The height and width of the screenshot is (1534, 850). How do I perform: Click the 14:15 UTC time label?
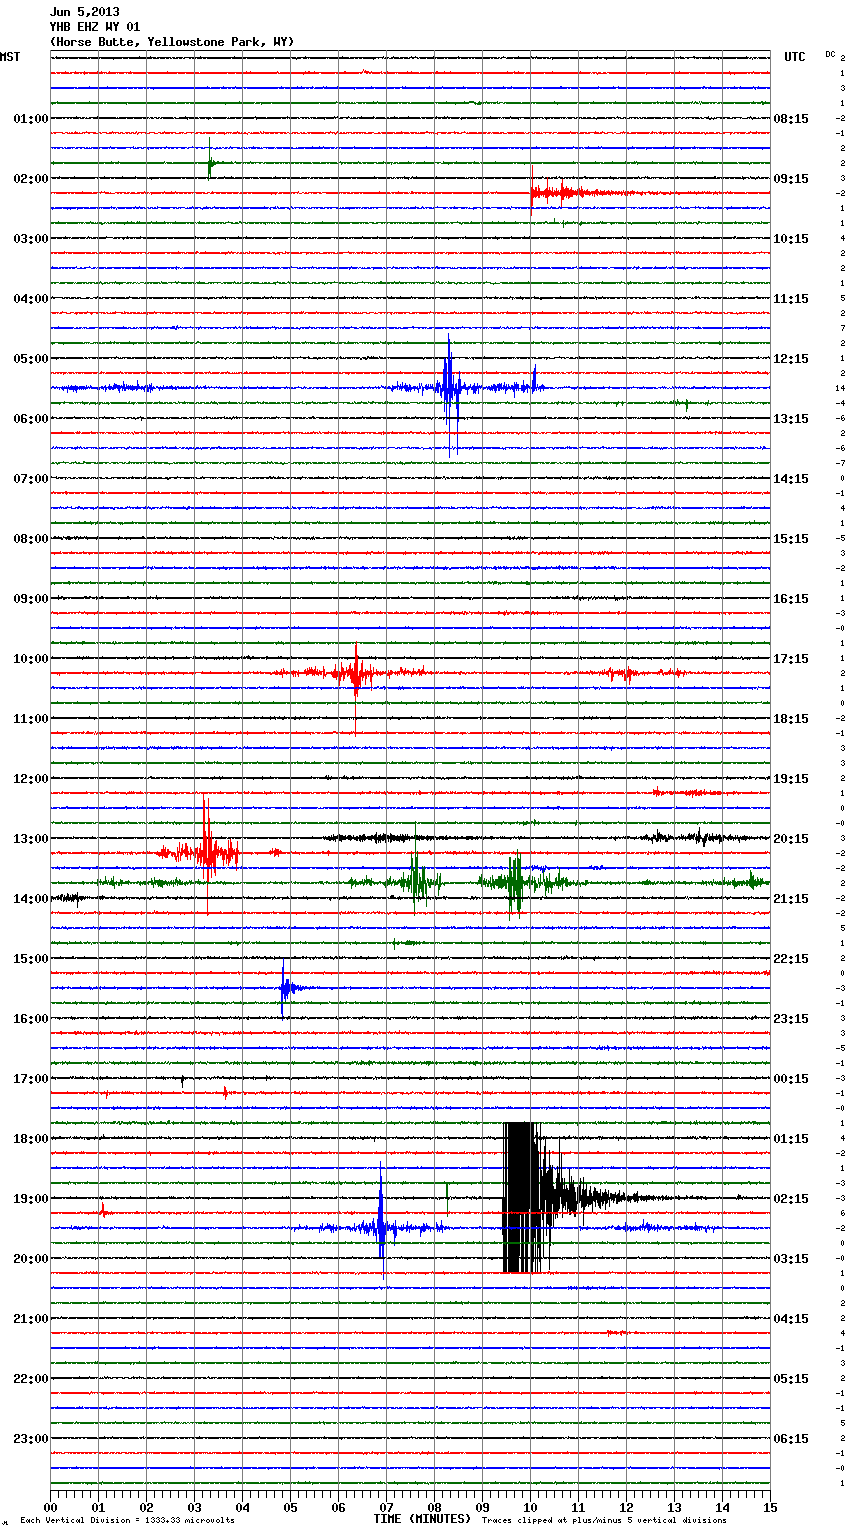[x=791, y=479]
